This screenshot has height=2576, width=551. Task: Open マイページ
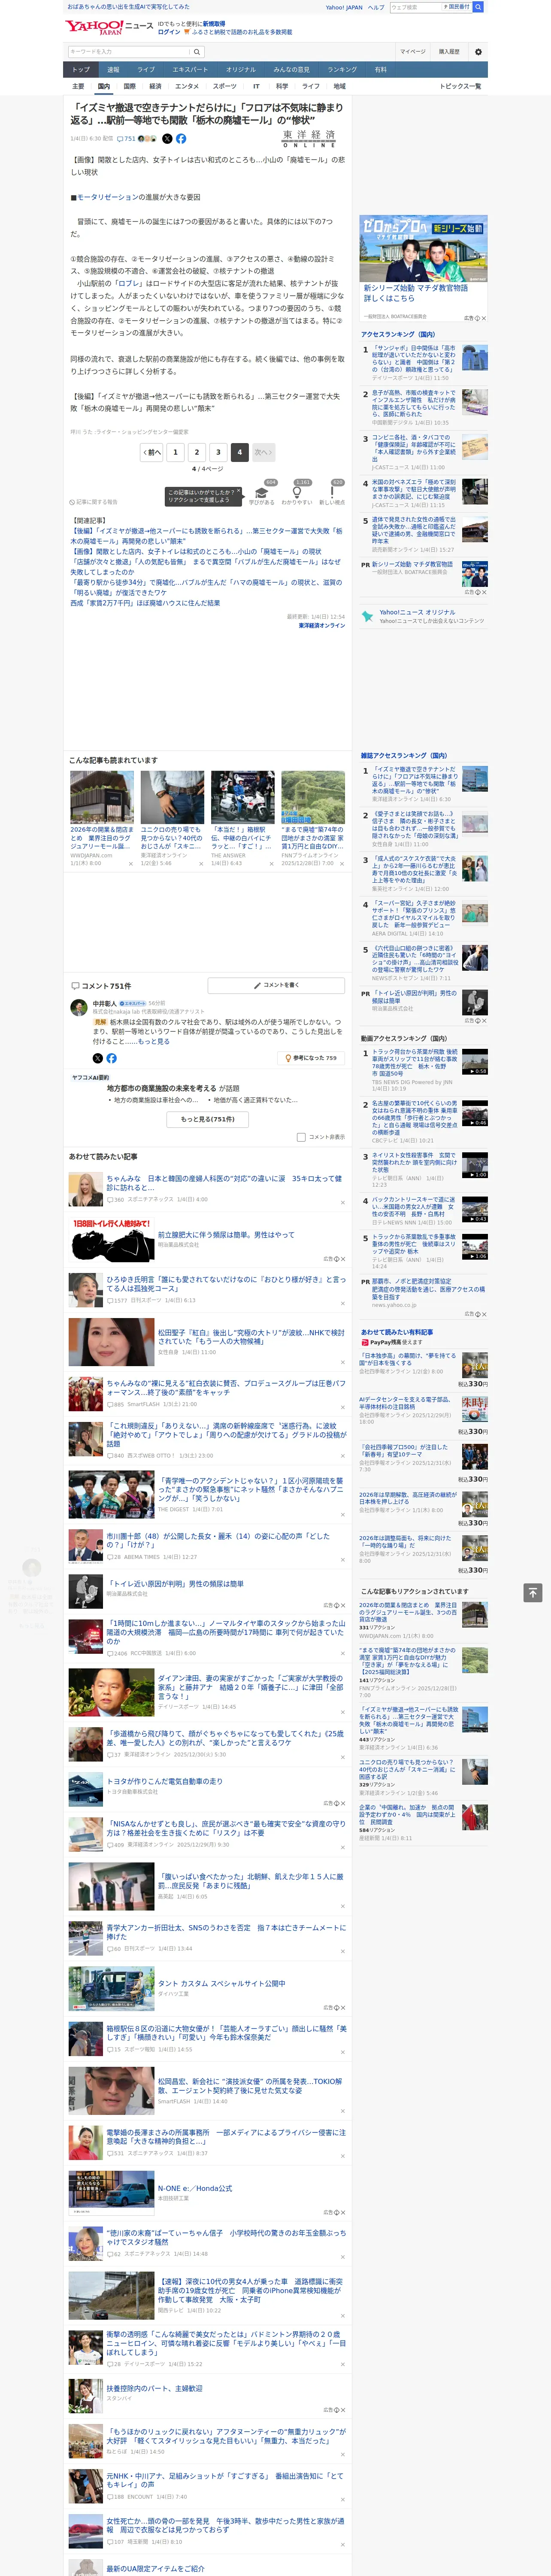click(x=413, y=51)
